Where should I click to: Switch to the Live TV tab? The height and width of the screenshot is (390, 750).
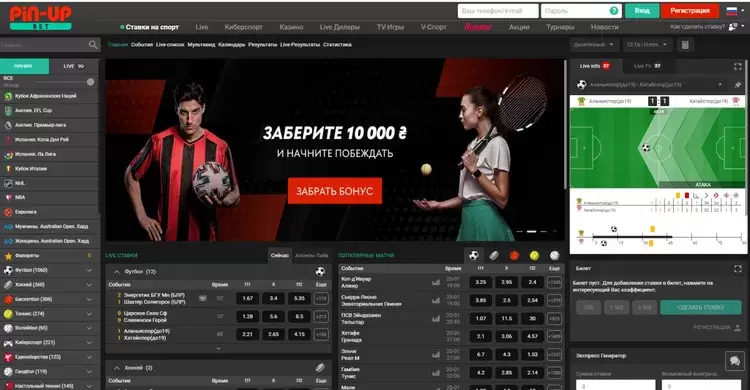[647, 66]
